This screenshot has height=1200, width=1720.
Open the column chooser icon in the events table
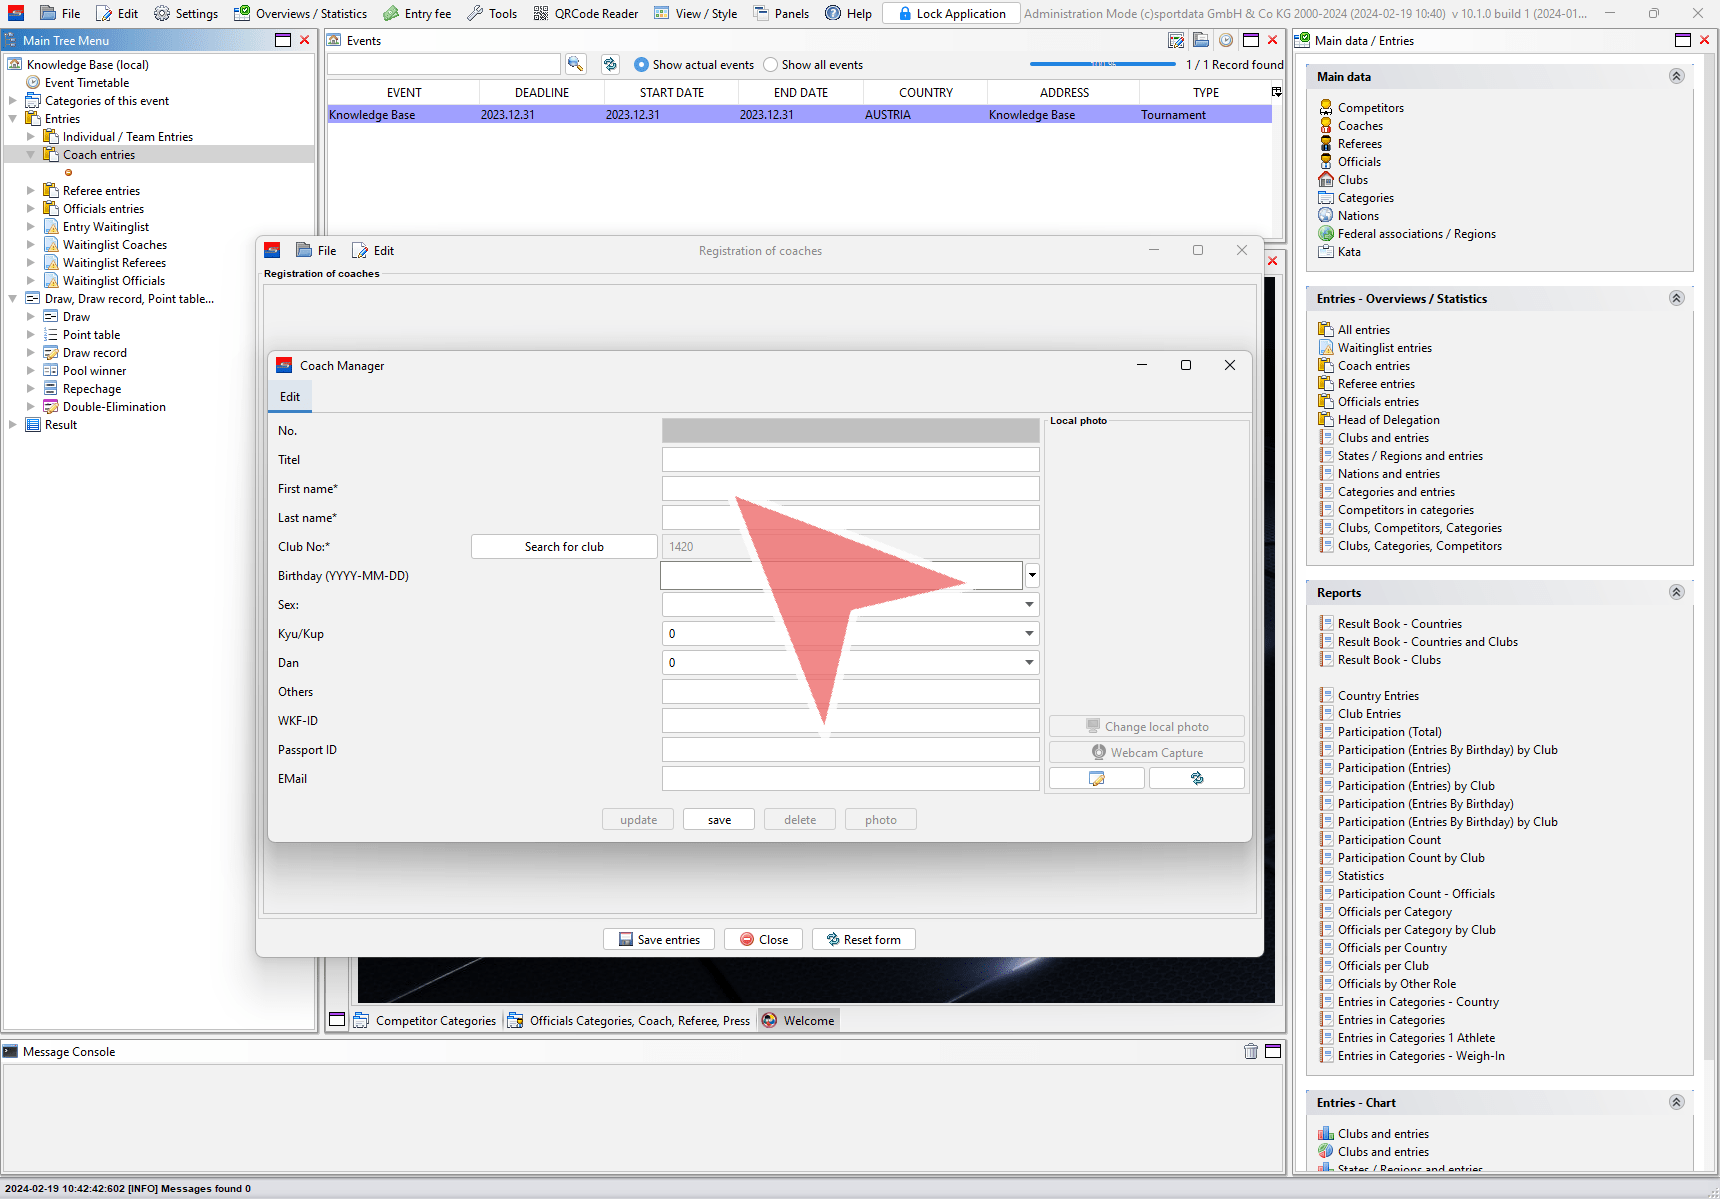pos(1276,92)
